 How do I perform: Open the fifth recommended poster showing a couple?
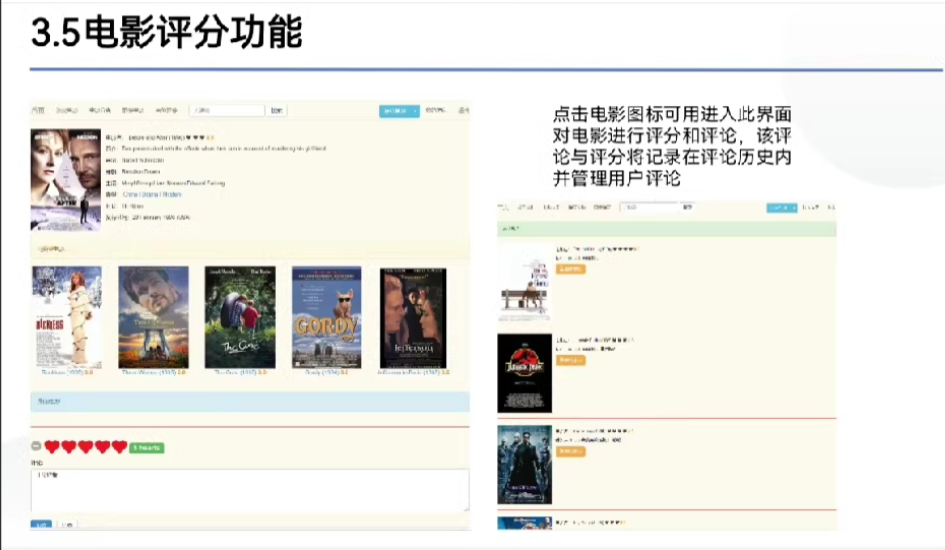pos(413,318)
